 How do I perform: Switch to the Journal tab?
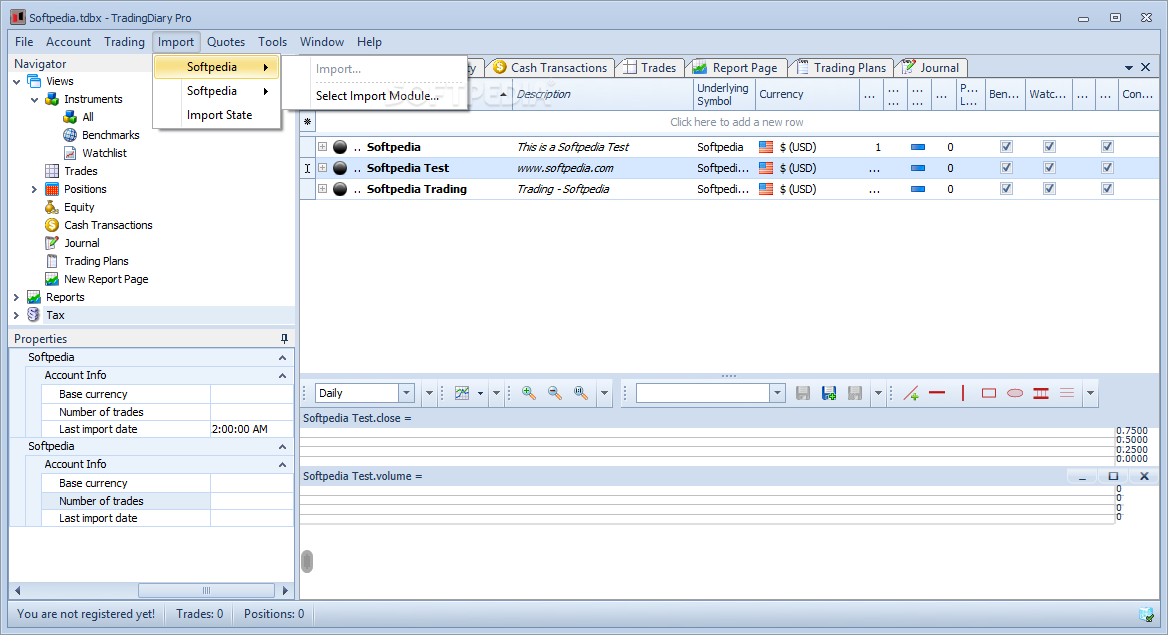[x=931, y=68]
